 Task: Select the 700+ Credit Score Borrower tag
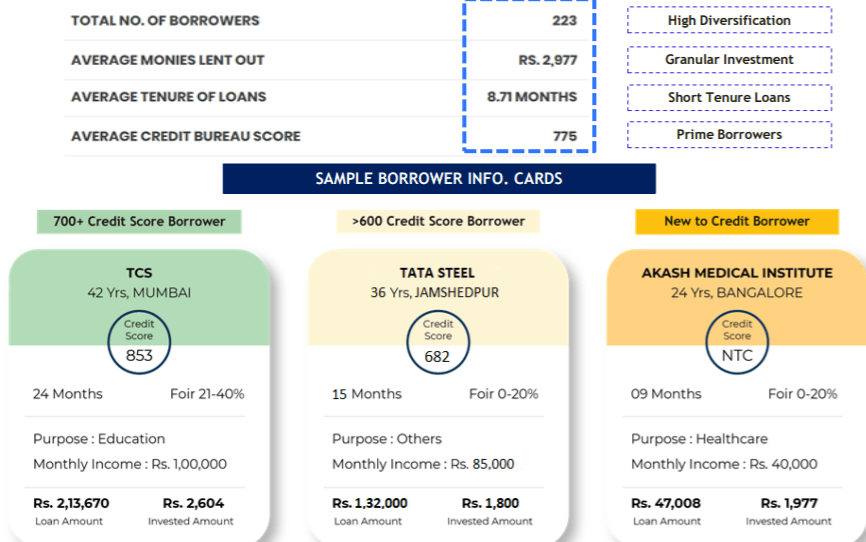coord(139,222)
